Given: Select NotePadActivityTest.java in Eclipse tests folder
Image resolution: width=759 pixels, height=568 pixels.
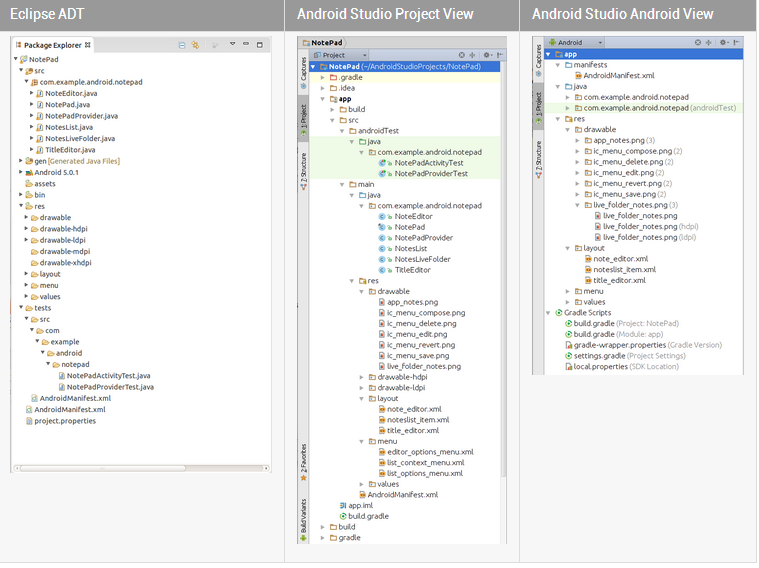Looking at the screenshot, I should tap(108, 376).
